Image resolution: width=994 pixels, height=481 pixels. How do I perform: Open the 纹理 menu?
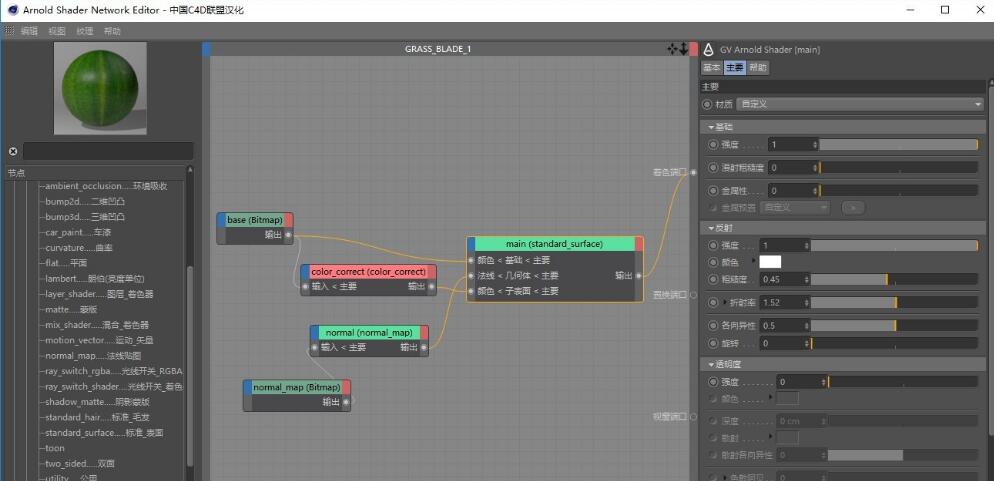click(x=85, y=31)
